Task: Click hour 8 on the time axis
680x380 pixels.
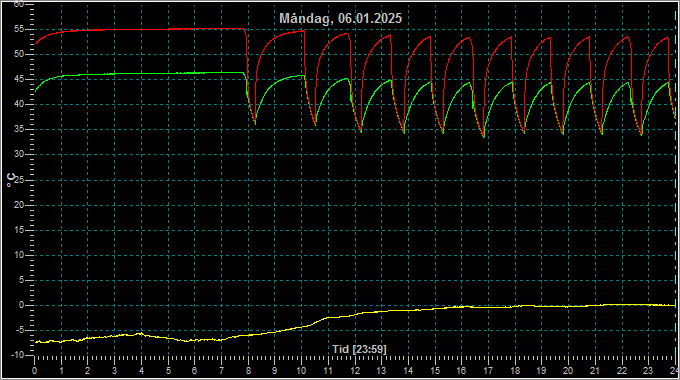Action: click(248, 371)
